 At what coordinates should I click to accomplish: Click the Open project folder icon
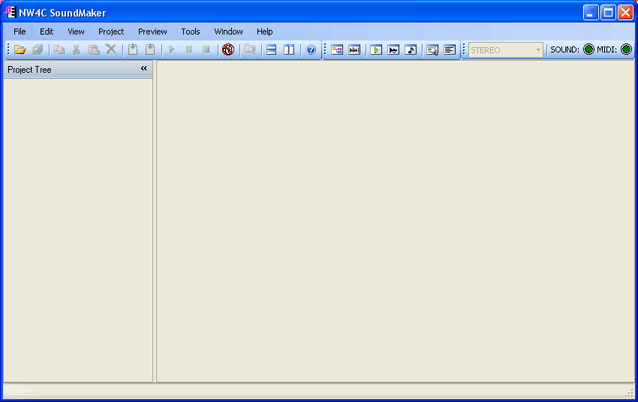point(21,50)
